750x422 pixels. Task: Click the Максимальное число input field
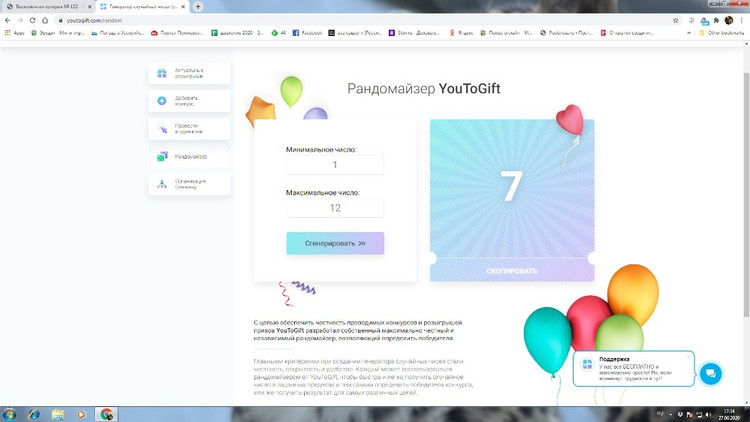[335, 208]
